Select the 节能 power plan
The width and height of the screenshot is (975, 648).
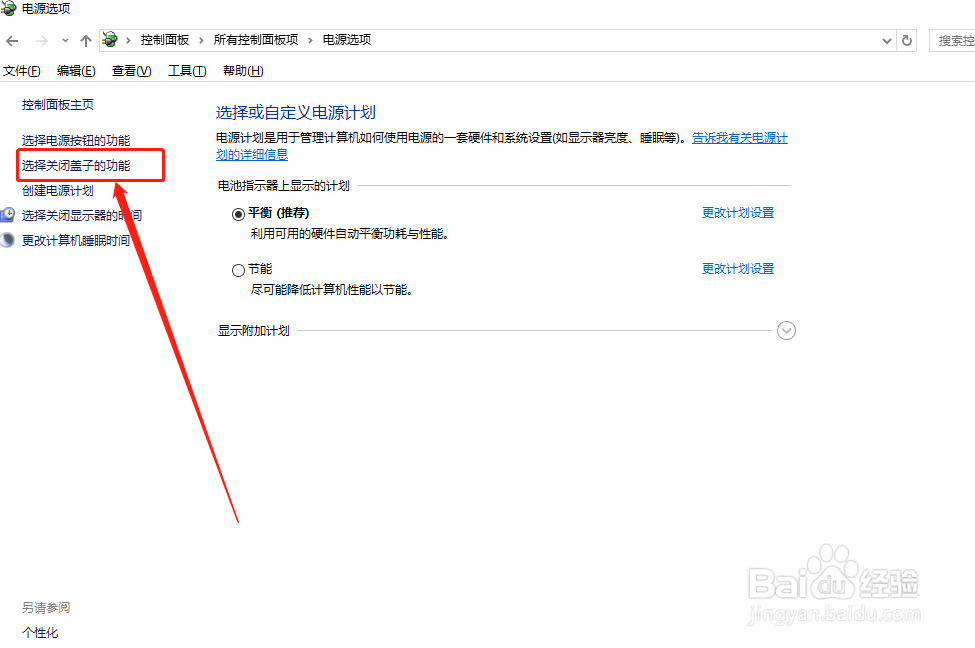[x=238, y=269]
